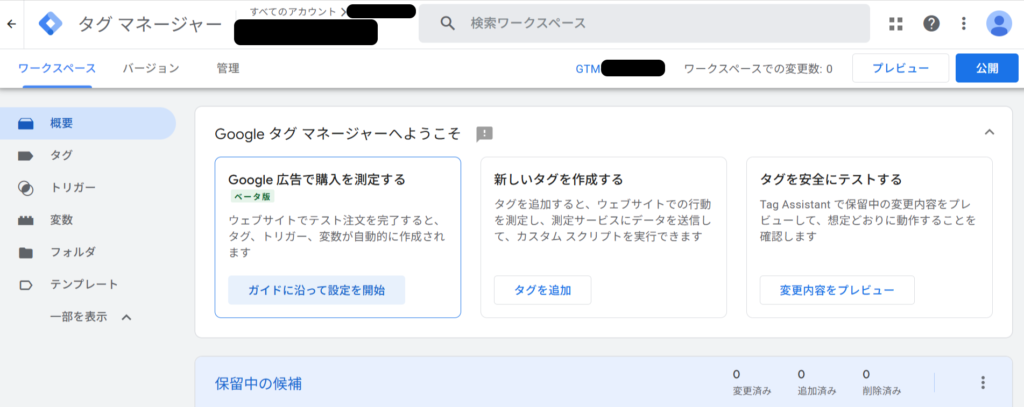The height and width of the screenshot is (407, 1024).
Task: Click the テンプレート outline icon in sidebar
Action: 25,285
